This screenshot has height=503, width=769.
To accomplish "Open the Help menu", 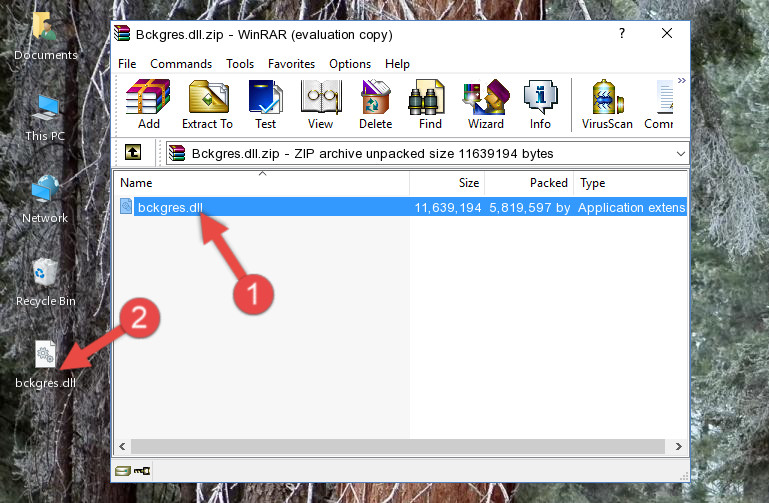I will (397, 64).
